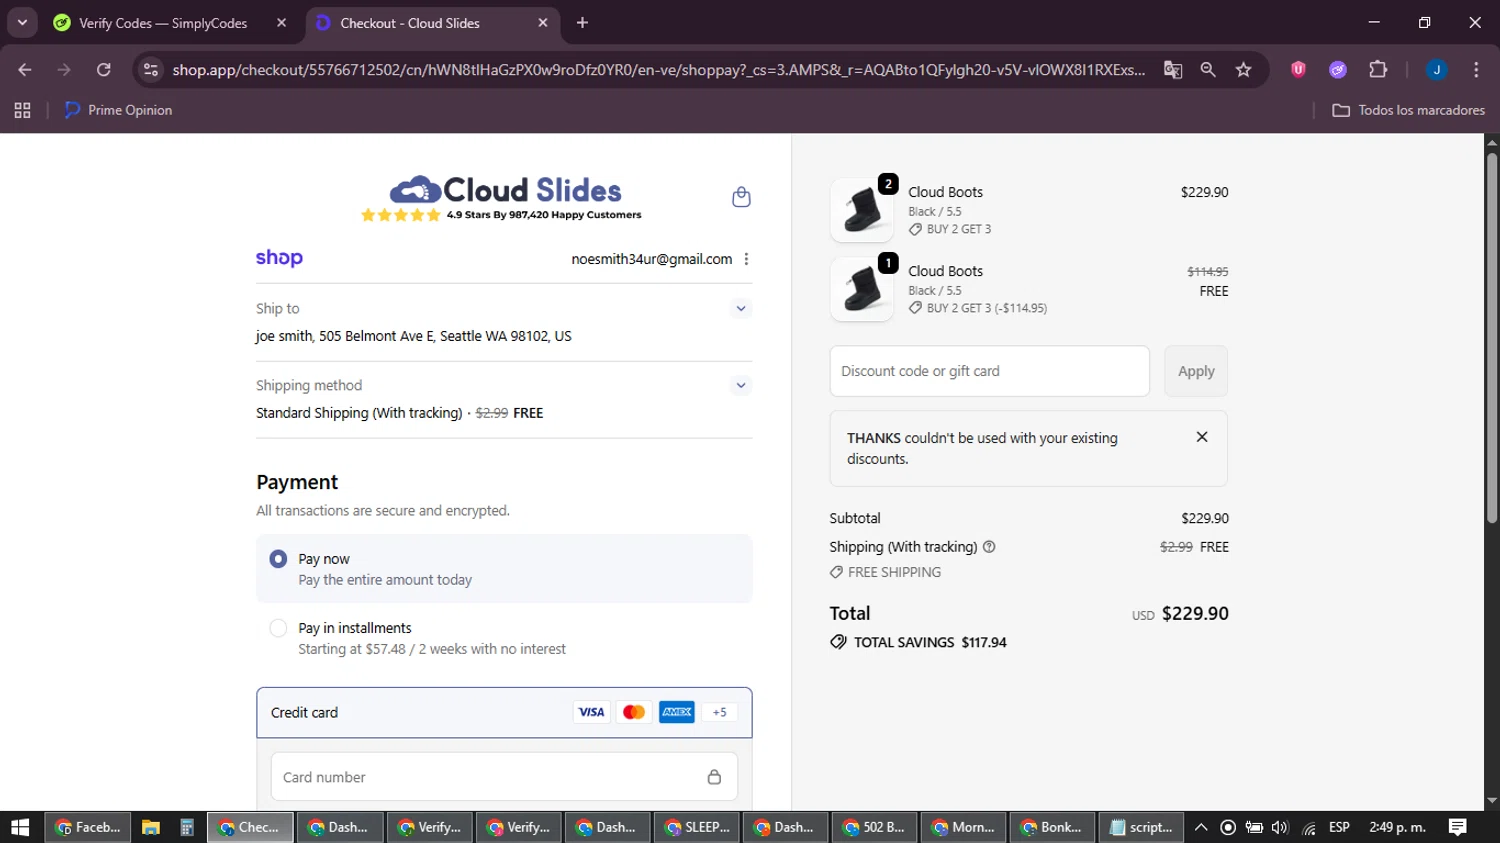The image size is (1500, 843).
Task: Select the Pay in installments option
Action: (x=278, y=628)
